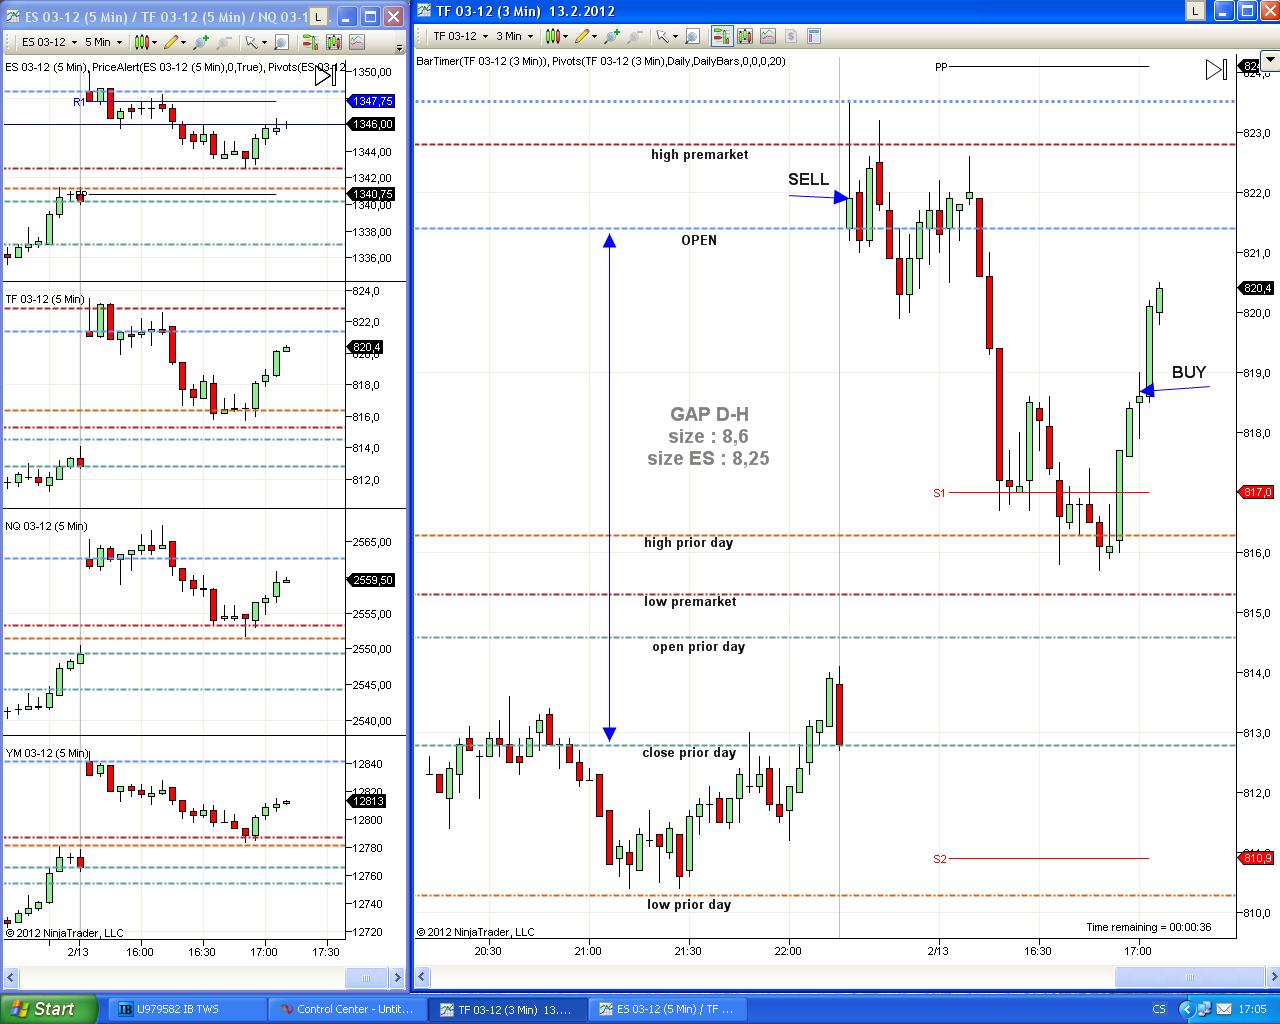1280x1024 pixels.
Task: Click the S1 pivot label
Action: pyautogui.click(x=939, y=493)
